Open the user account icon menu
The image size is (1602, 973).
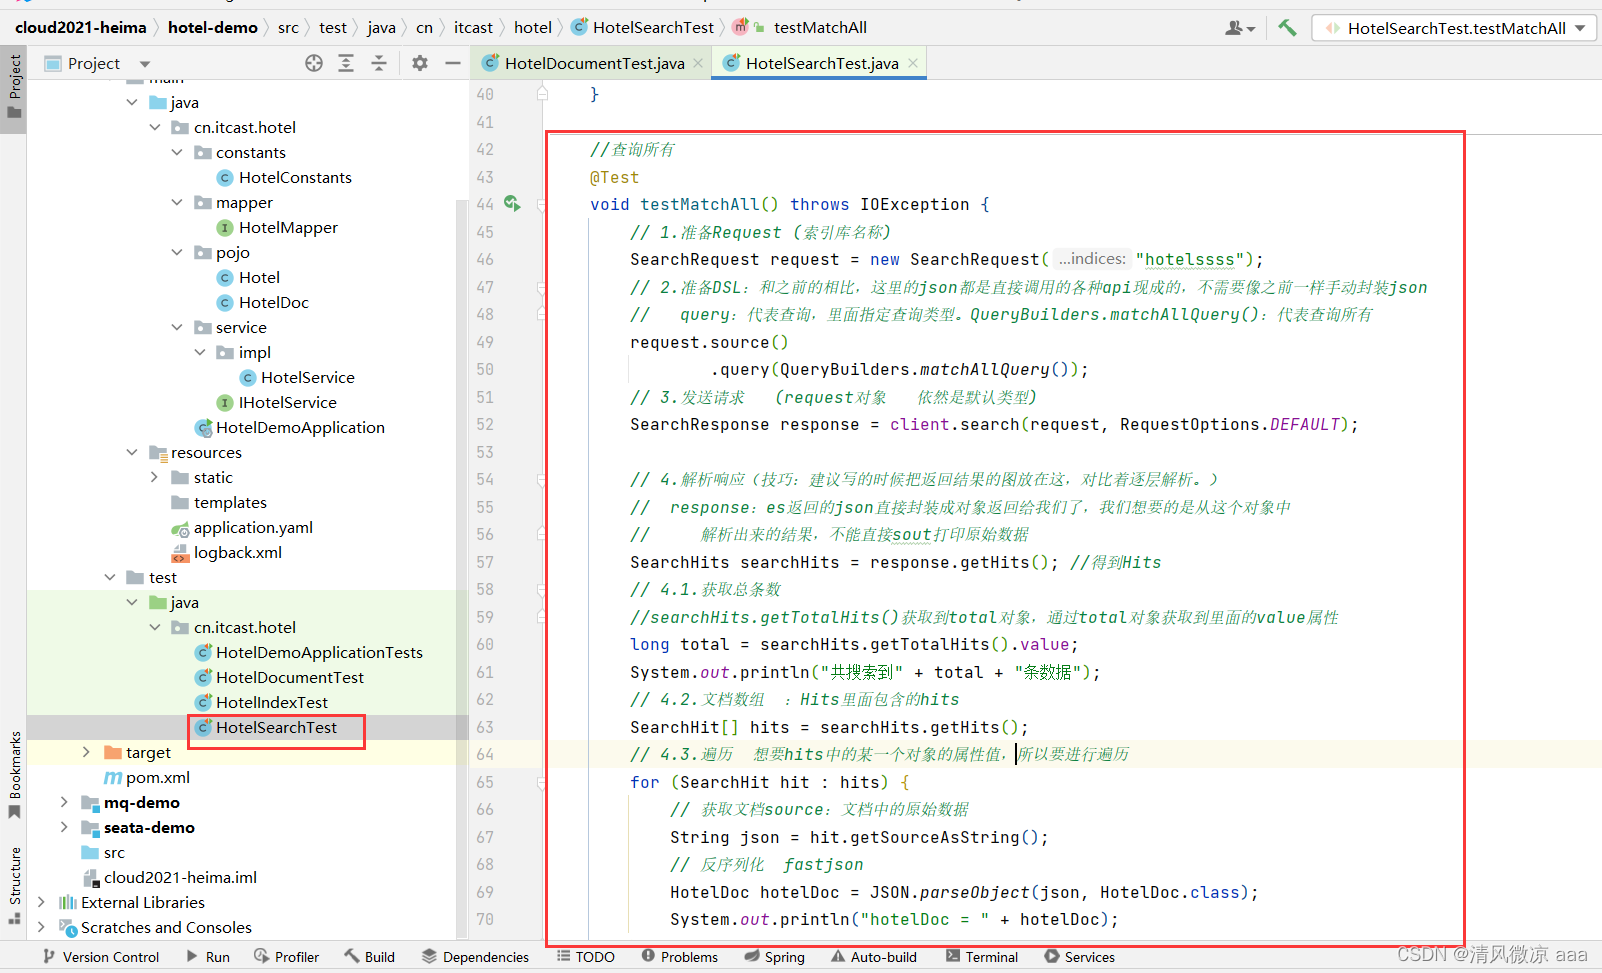click(1240, 28)
